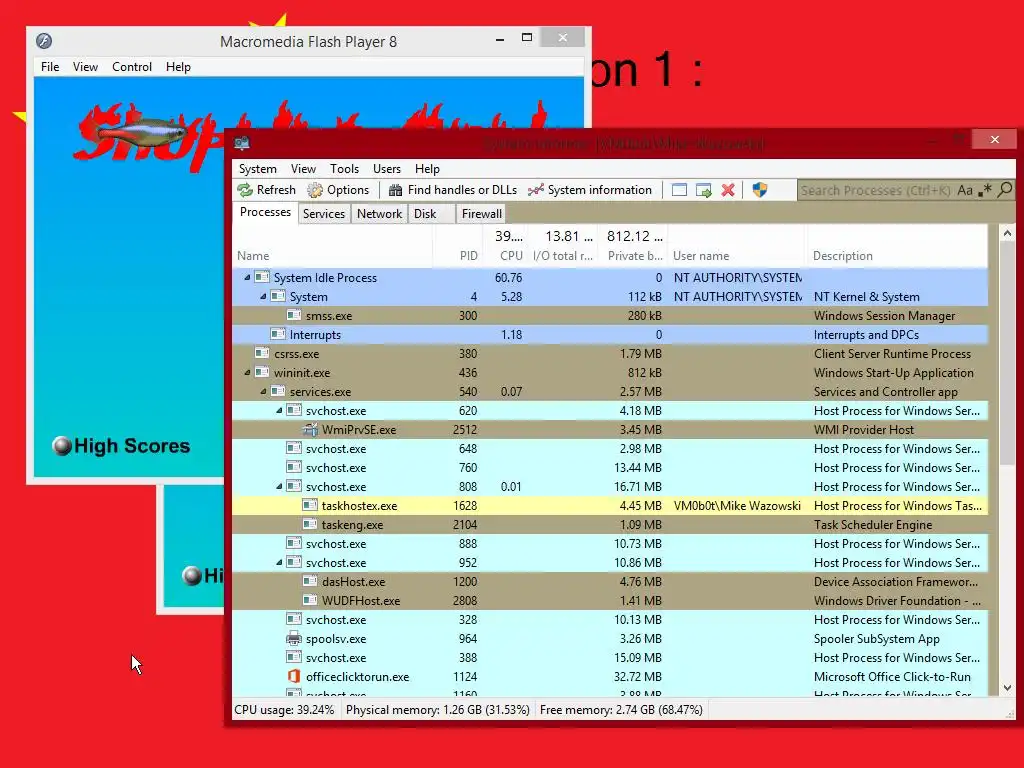Toggle regex search option icon

click(985, 190)
